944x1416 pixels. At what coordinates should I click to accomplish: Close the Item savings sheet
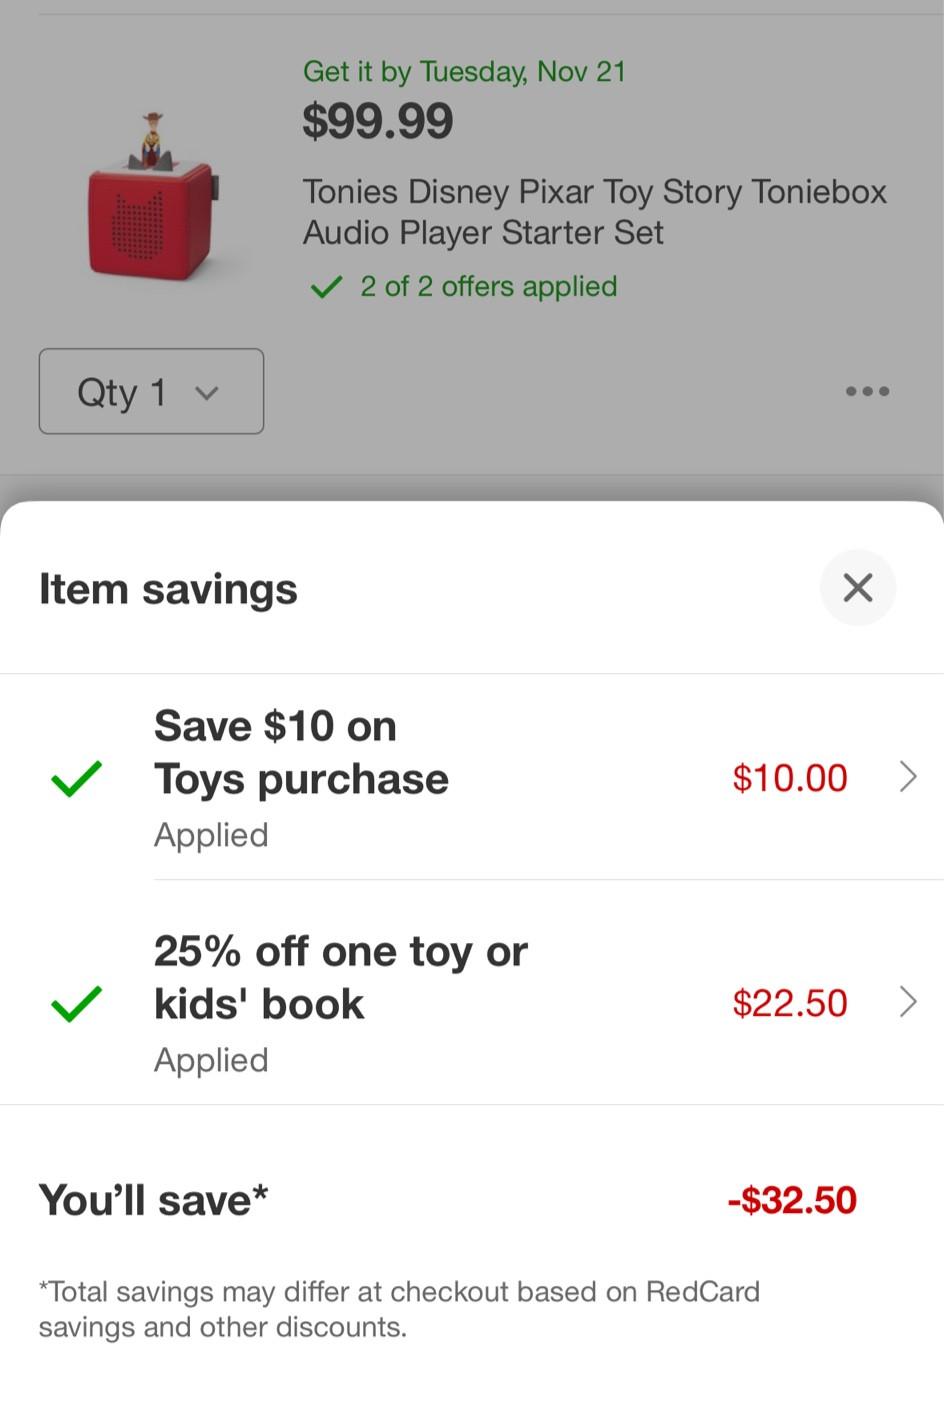(858, 588)
